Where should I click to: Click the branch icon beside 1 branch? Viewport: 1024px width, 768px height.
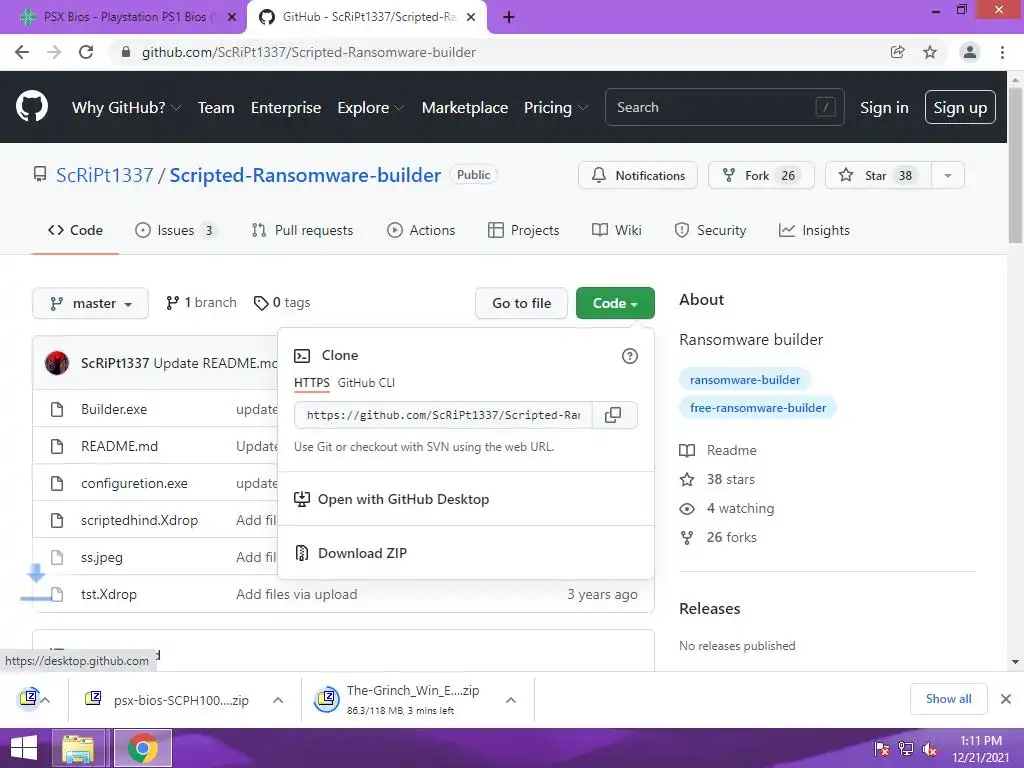(x=172, y=303)
